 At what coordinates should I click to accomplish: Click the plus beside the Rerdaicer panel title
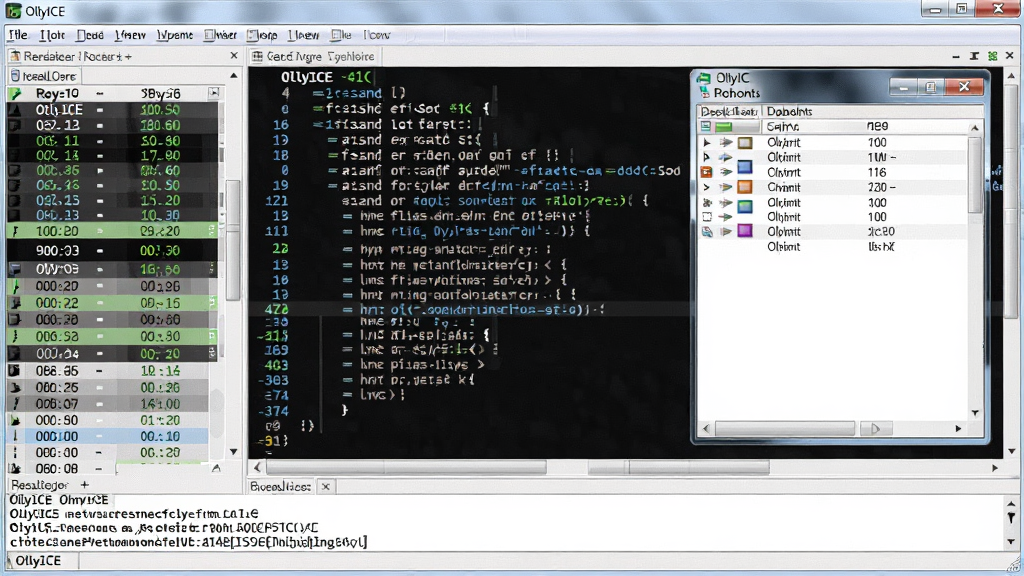128,57
